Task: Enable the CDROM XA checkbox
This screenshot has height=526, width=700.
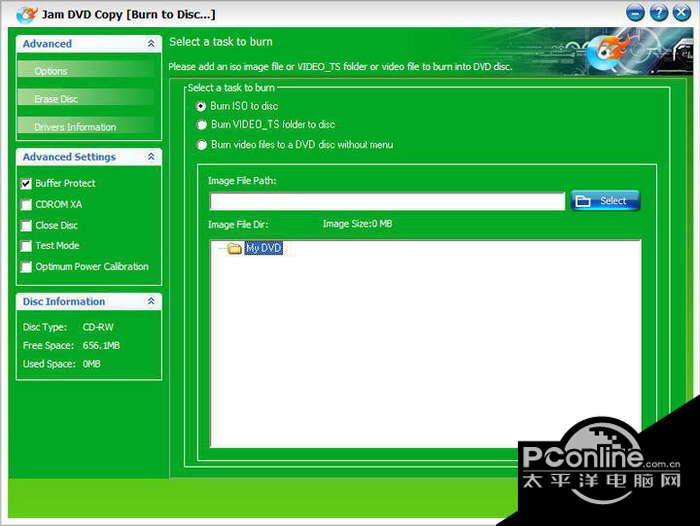Action: click(26, 205)
